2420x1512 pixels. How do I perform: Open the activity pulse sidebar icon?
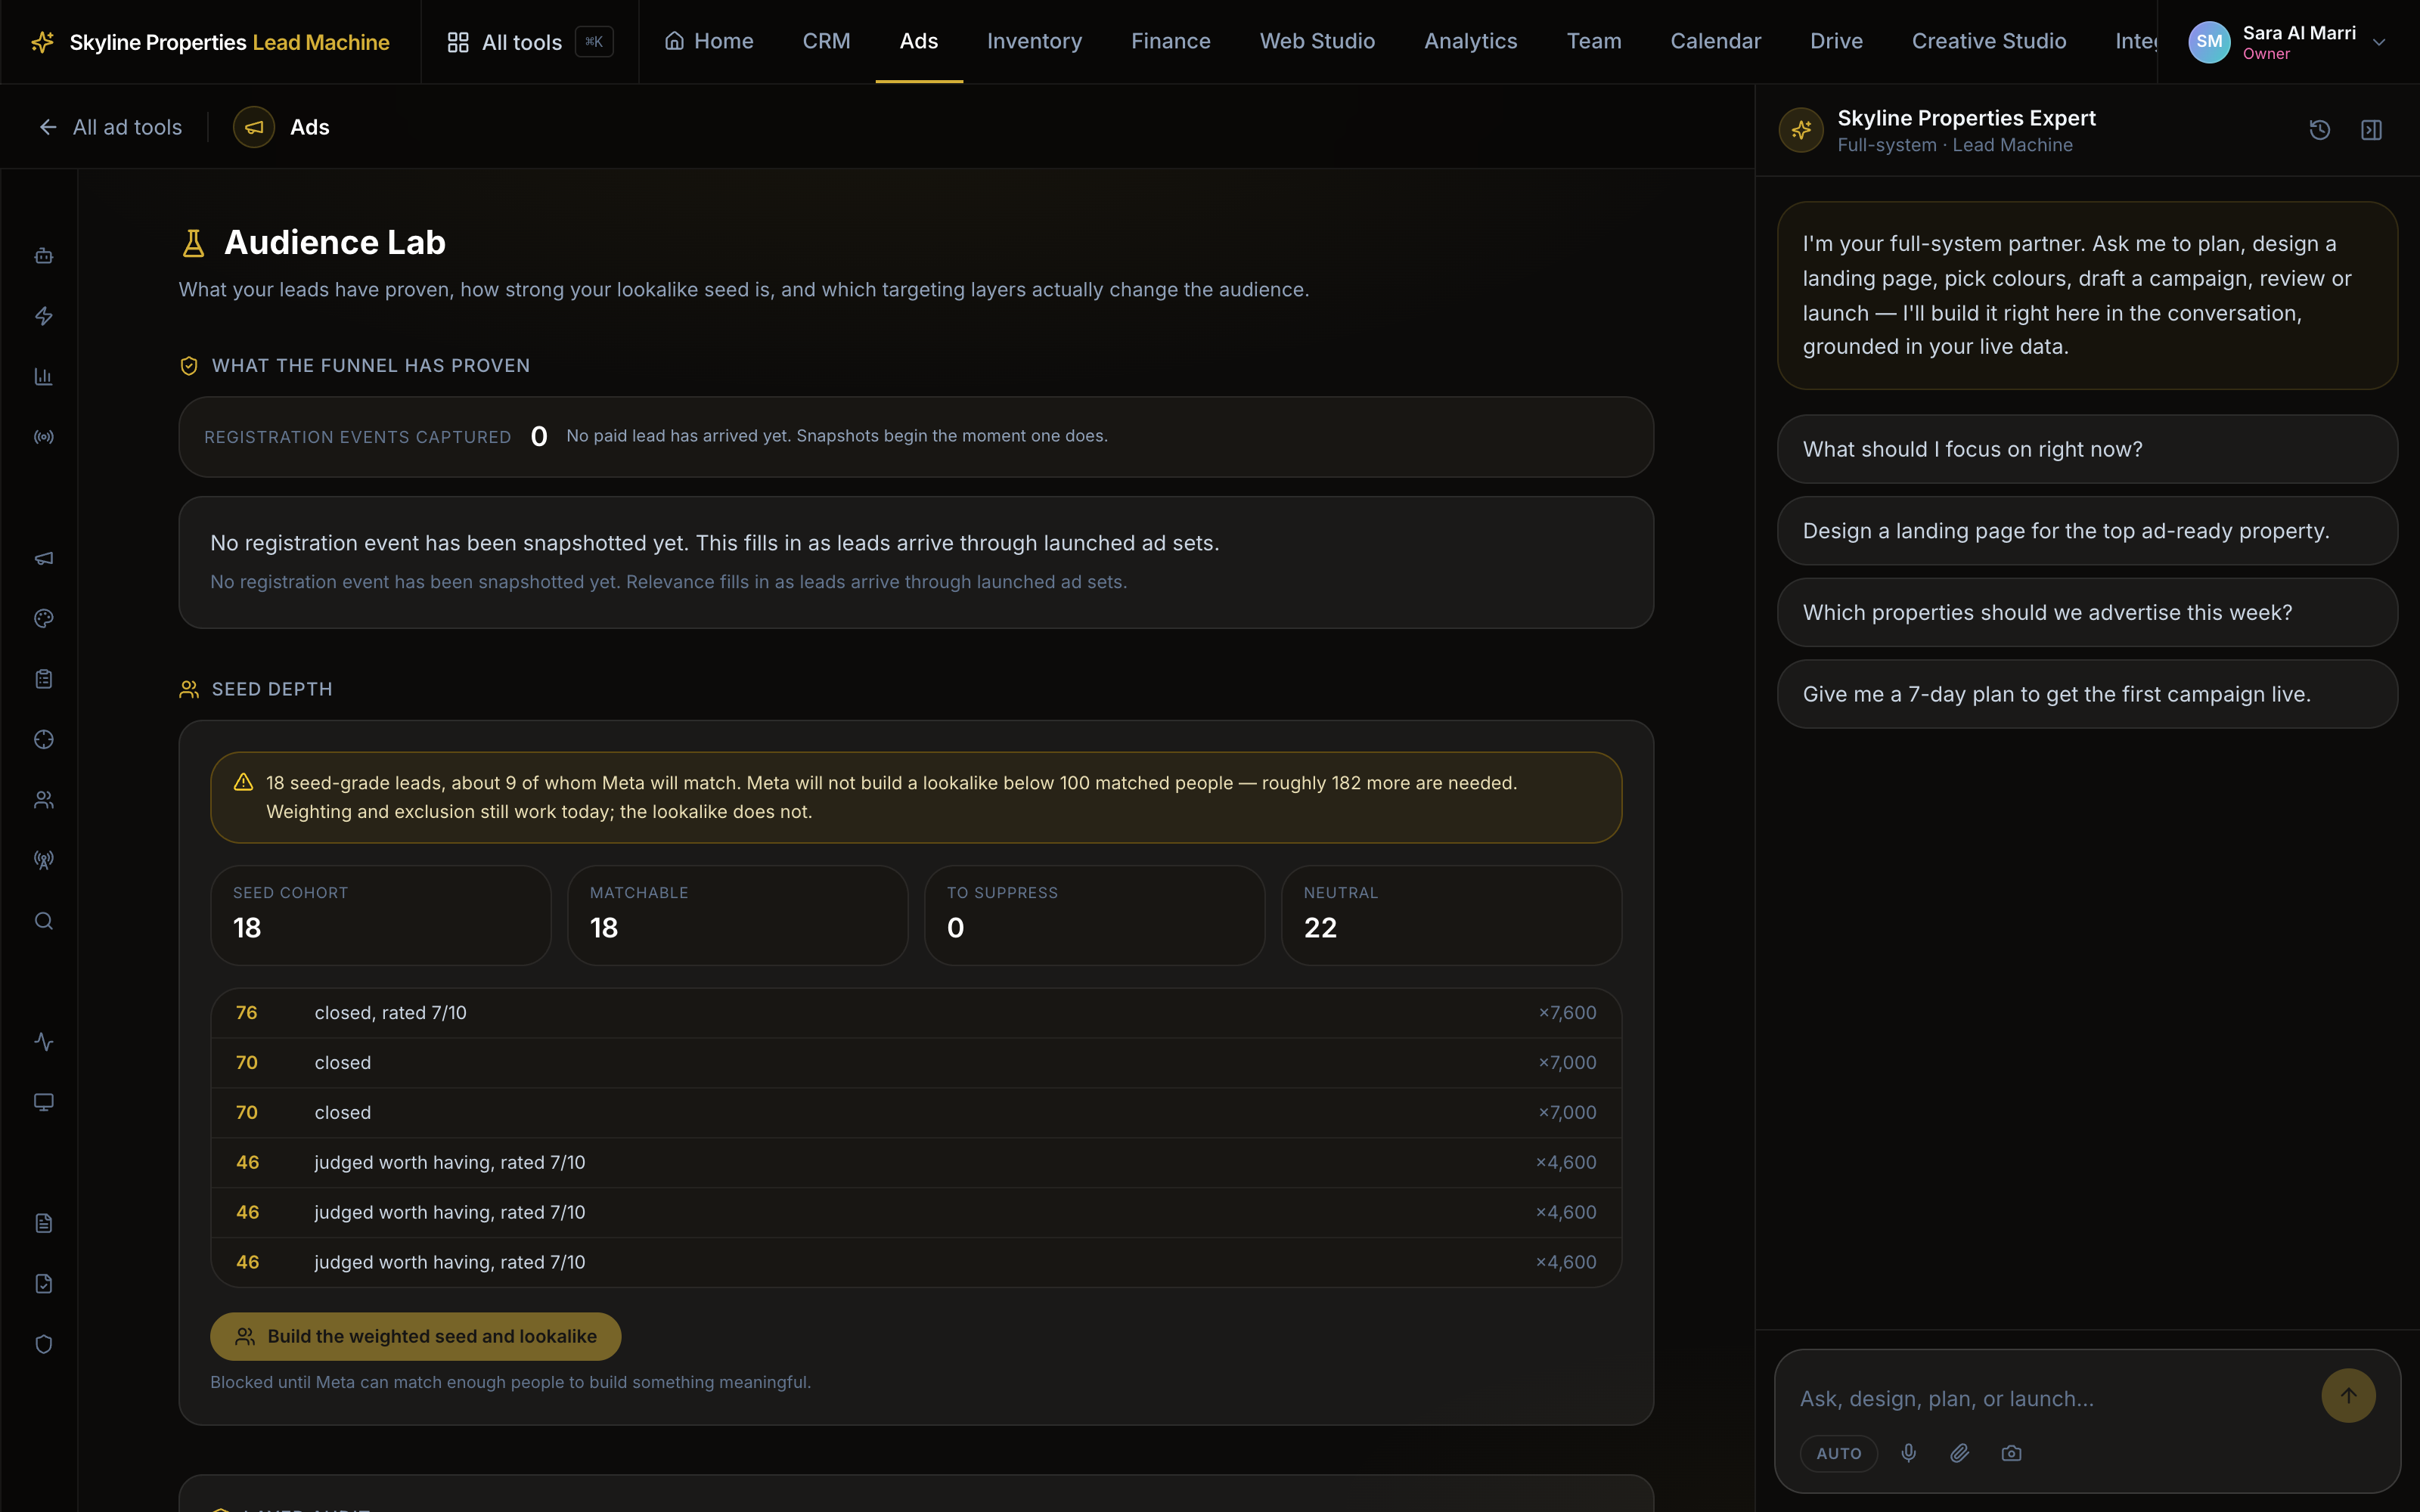click(44, 1041)
